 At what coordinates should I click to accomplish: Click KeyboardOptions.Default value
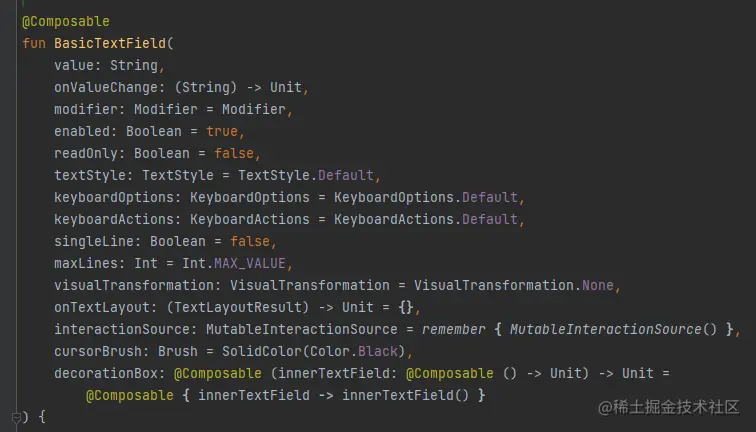[x=426, y=197]
